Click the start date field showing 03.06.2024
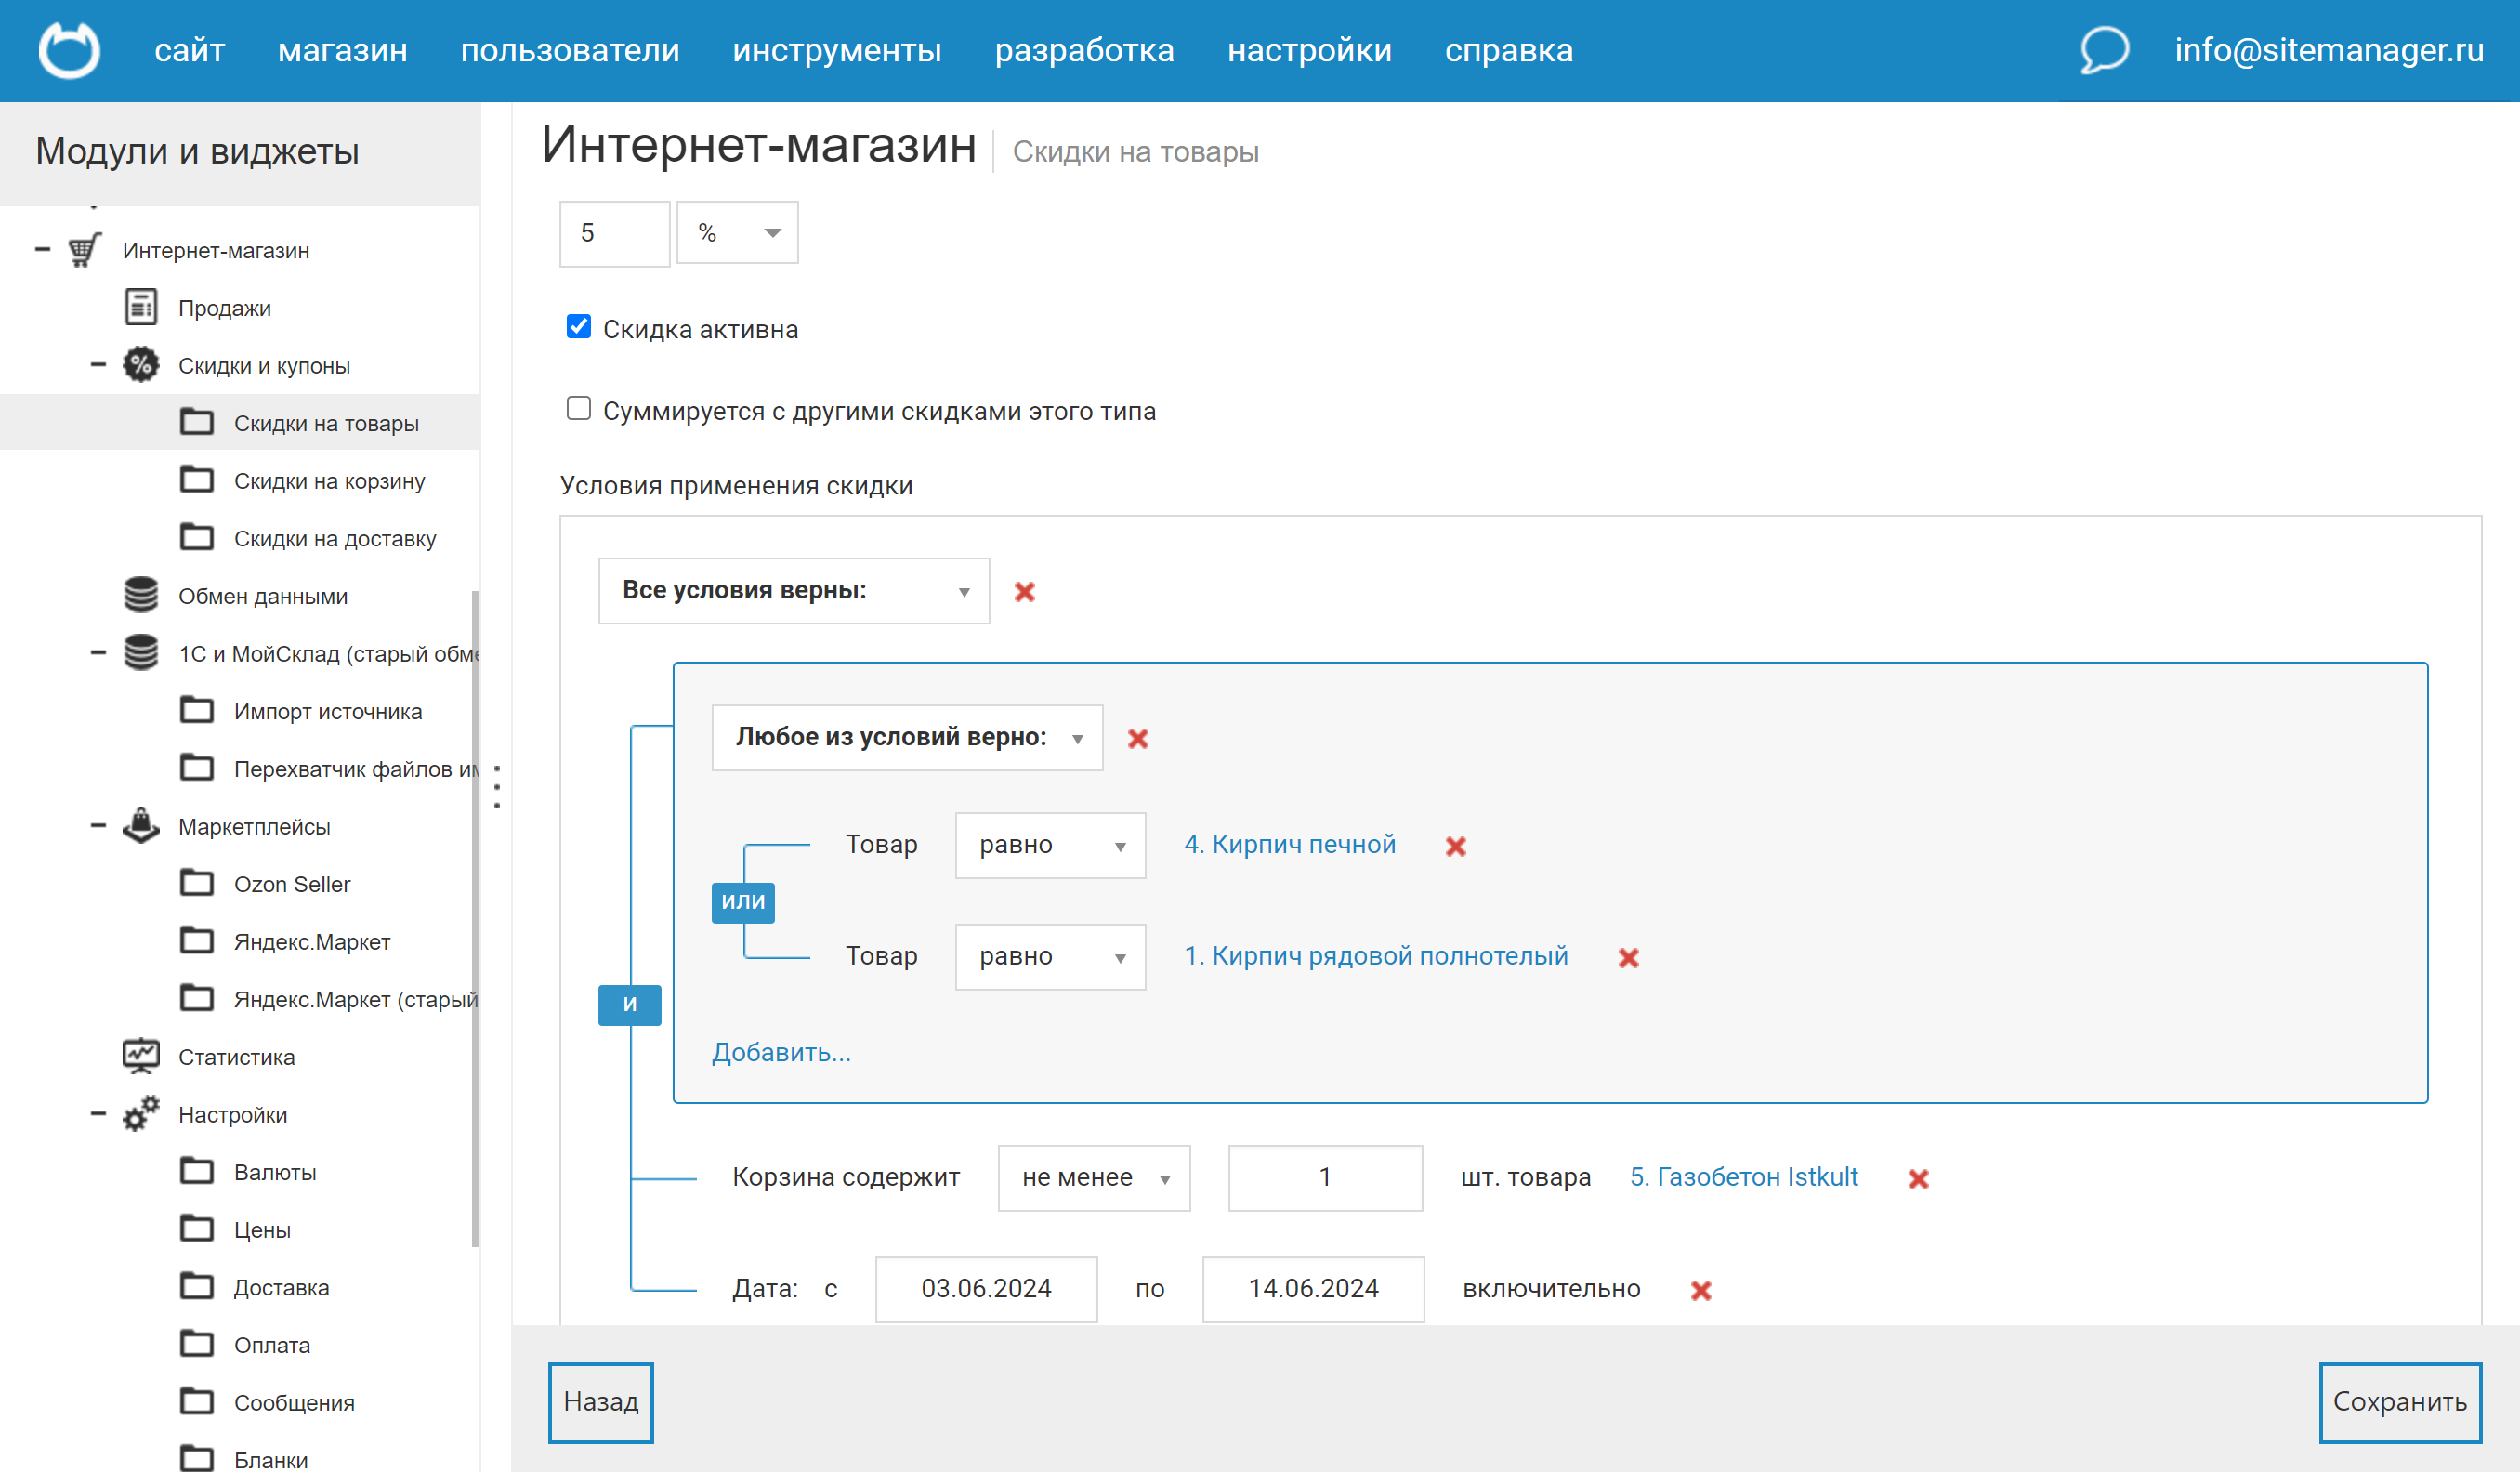Screen dimensions: 2520x1472 click(985, 1288)
